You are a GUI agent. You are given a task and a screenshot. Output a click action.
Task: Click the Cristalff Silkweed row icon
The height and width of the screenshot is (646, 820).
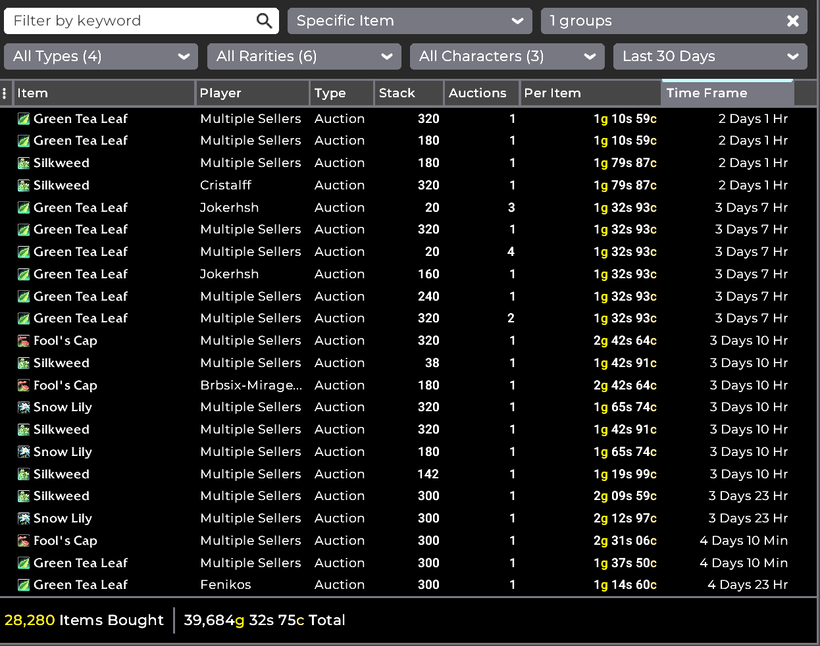point(23,185)
